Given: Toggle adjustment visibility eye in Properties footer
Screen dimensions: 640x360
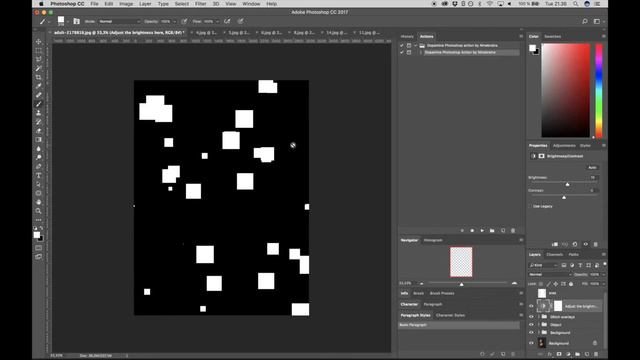Looking at the screenshot, I should (585, 244).
